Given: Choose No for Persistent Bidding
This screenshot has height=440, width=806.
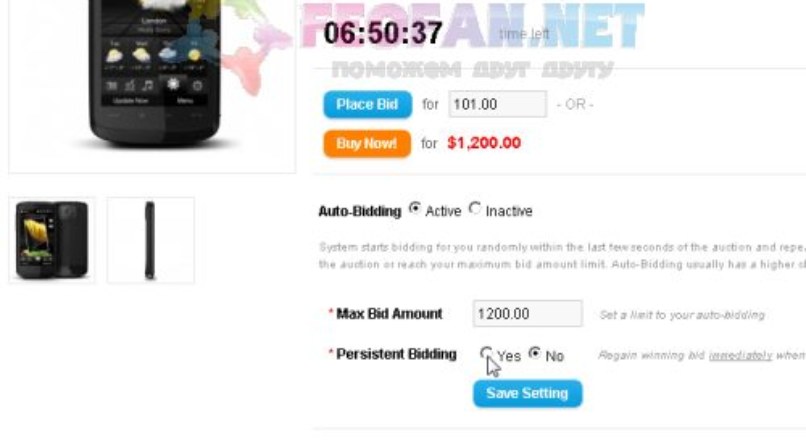Looking at the screenshot, I should tap(535, 353).
